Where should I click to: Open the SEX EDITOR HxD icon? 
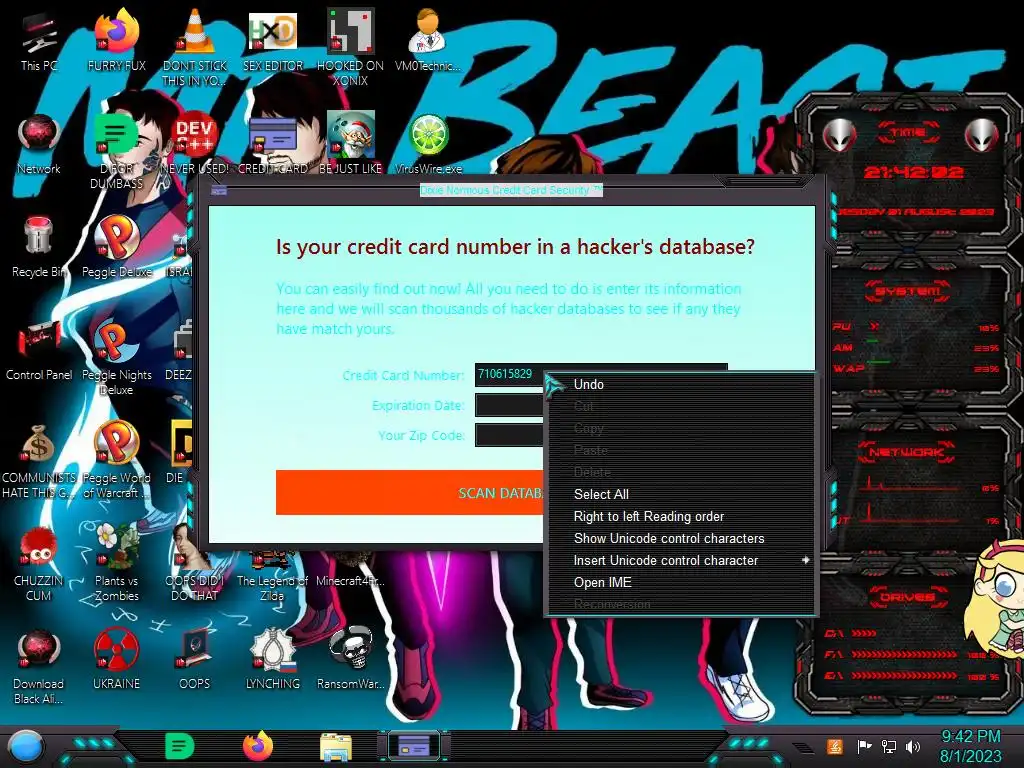pos(273,40)
